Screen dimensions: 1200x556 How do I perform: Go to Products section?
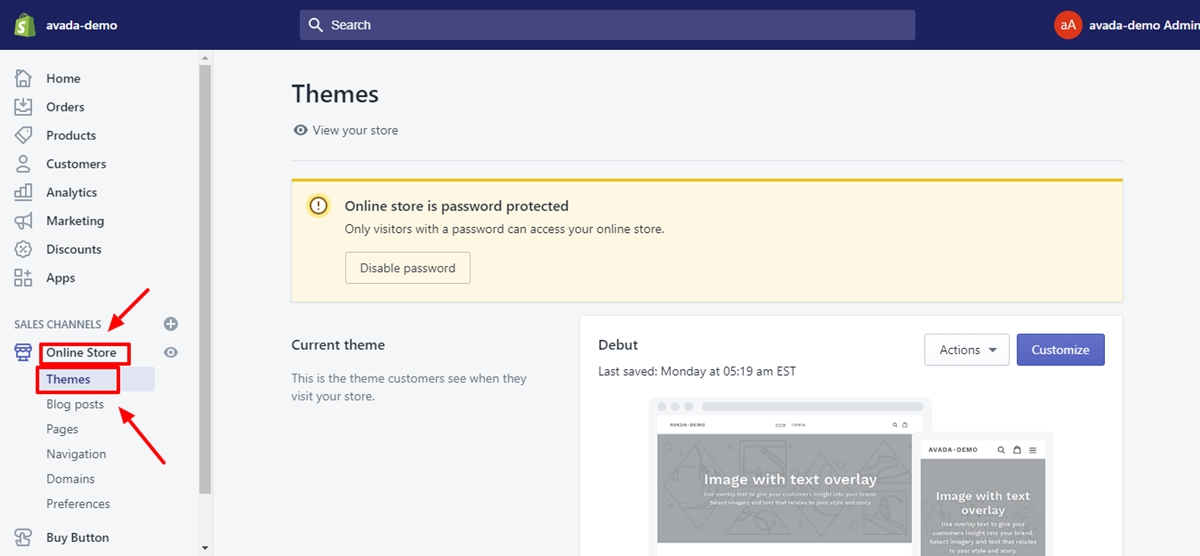click(71, 135)
